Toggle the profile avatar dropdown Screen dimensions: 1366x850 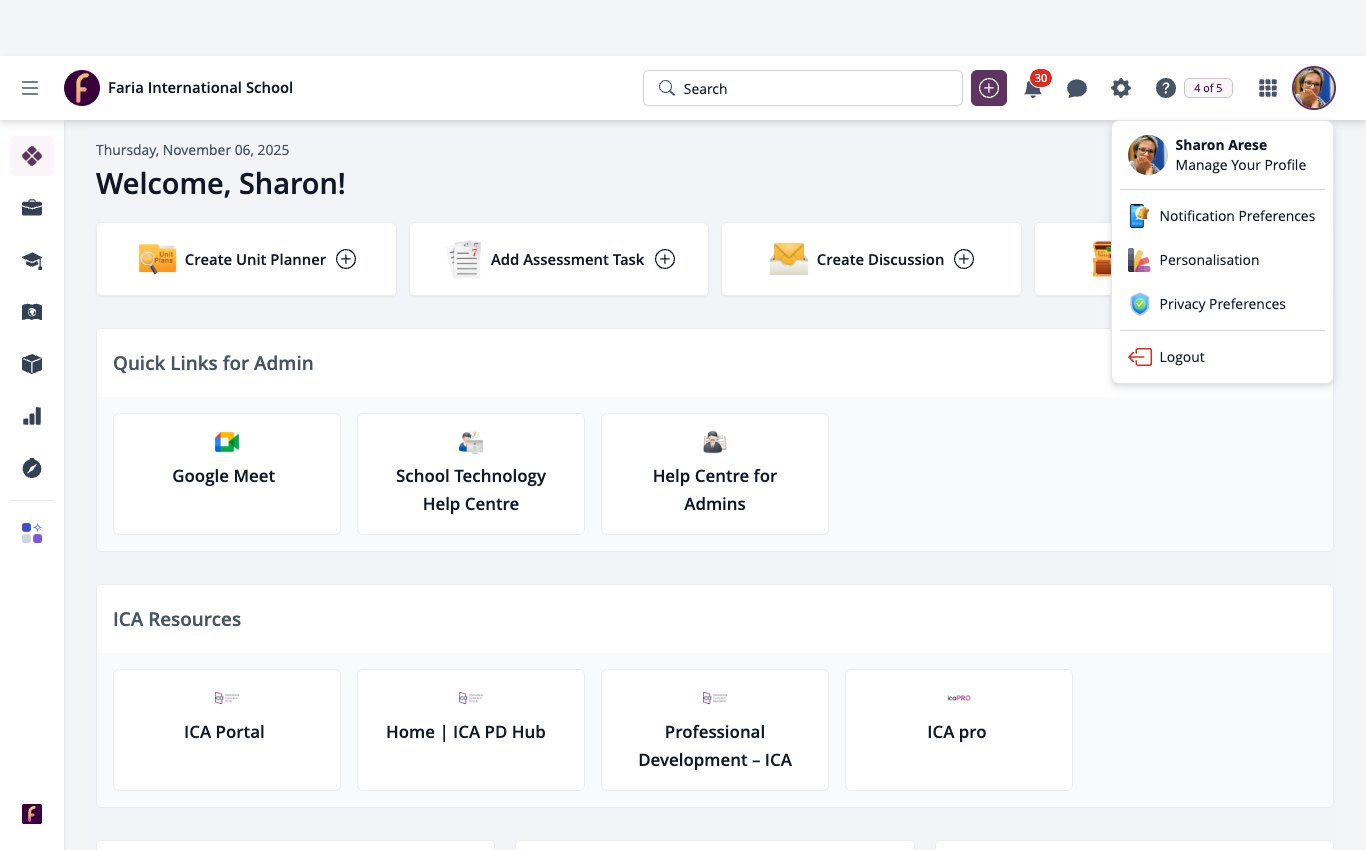point(1314,88)
